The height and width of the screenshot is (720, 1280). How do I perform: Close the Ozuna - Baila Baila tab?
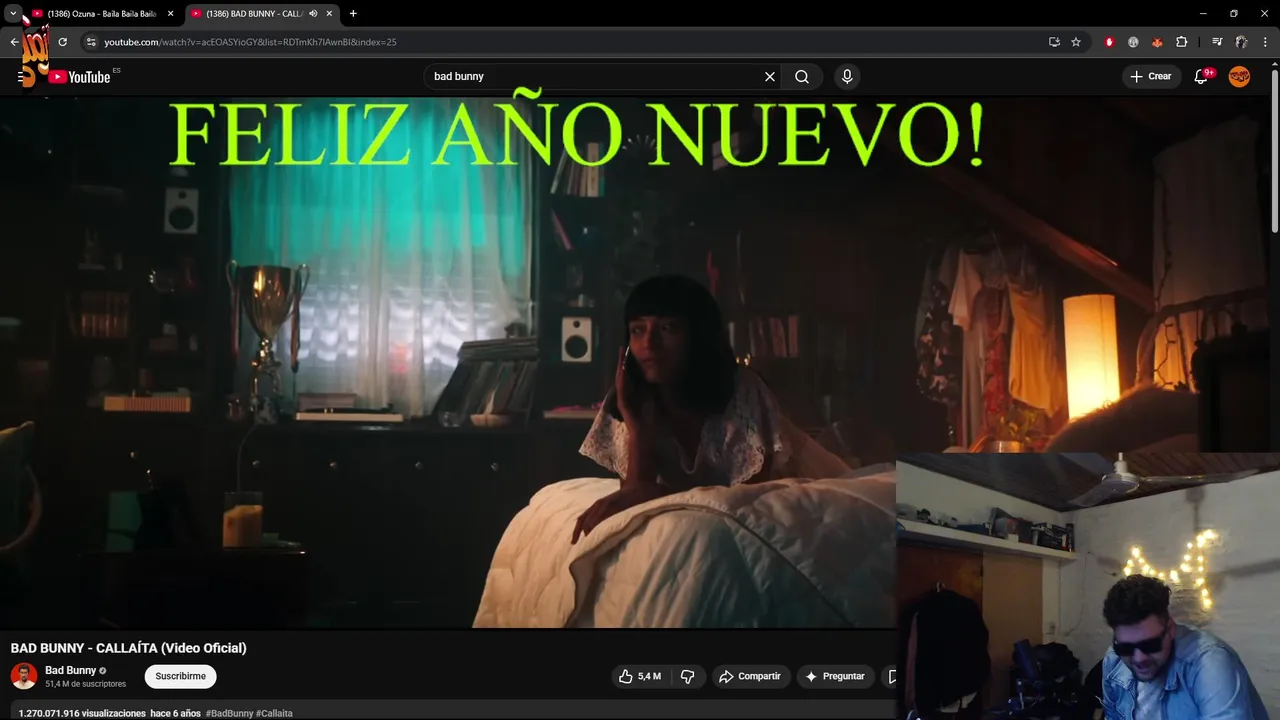(170, 14)
